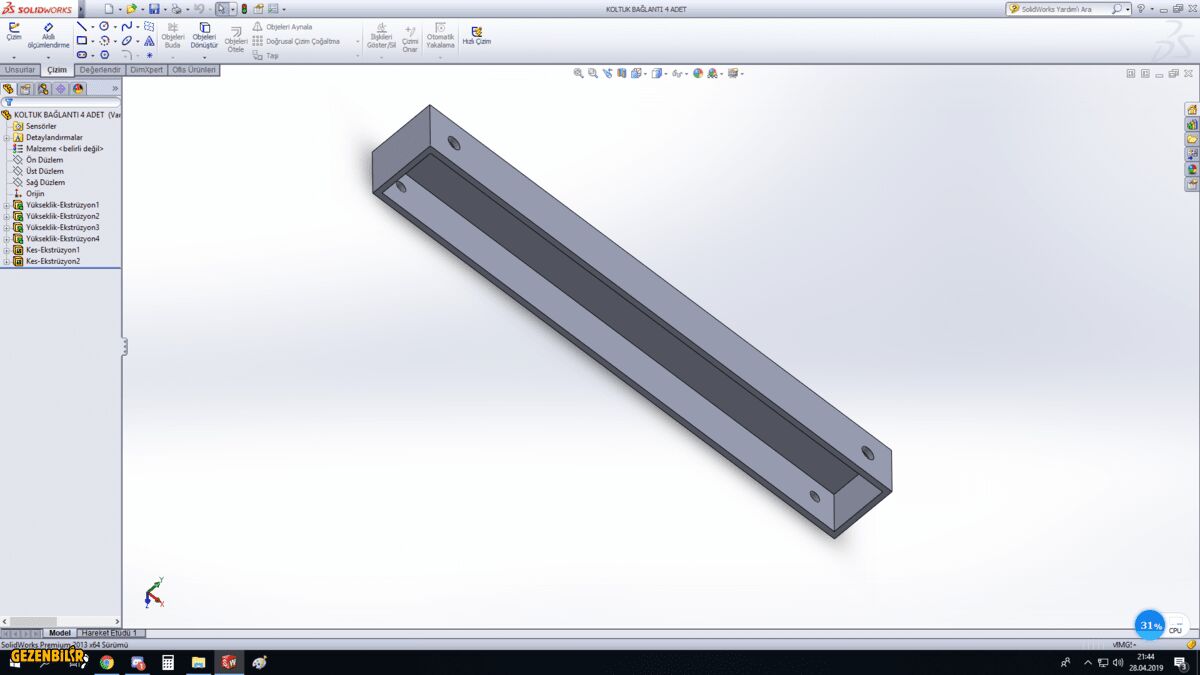Open the Windows calculator from taskbar
This screenshot has width=1200, height=675.
tap(168, 662)
